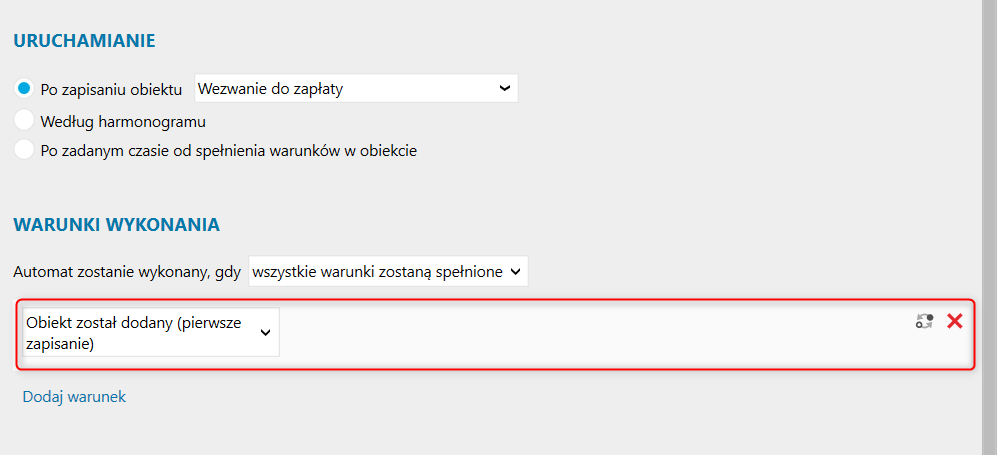Viewport: 997px width, 455px height.
Task: Expand 'wszystkie warunki zostaną spełnione' dropdown
Action: [388, 271]
